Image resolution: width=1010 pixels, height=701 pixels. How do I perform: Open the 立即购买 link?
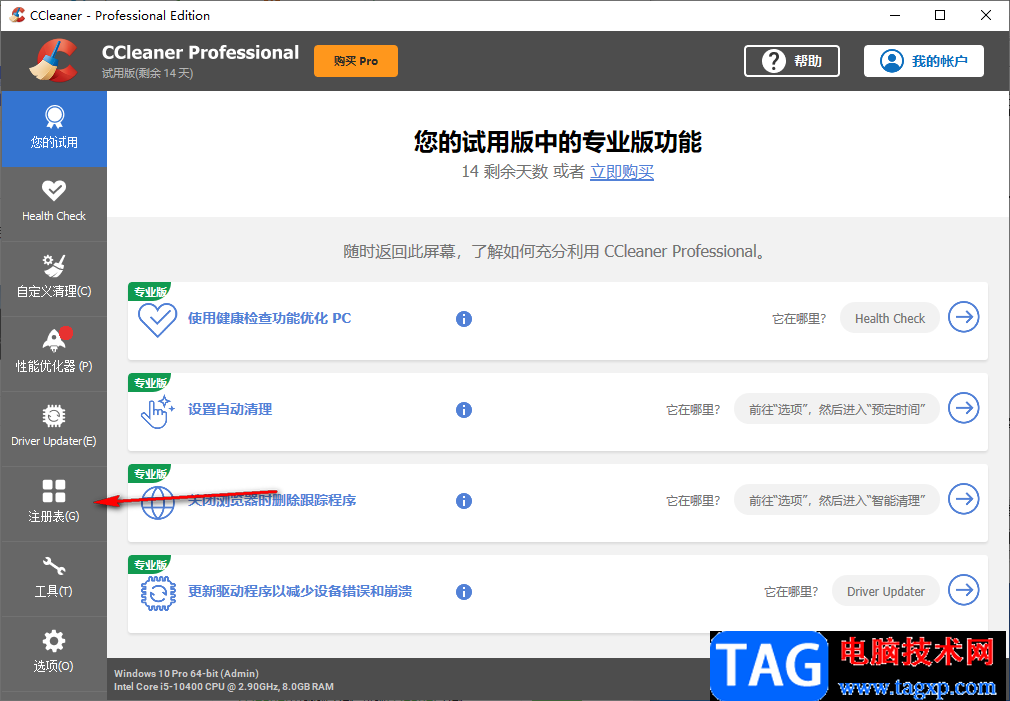point(621,172)
